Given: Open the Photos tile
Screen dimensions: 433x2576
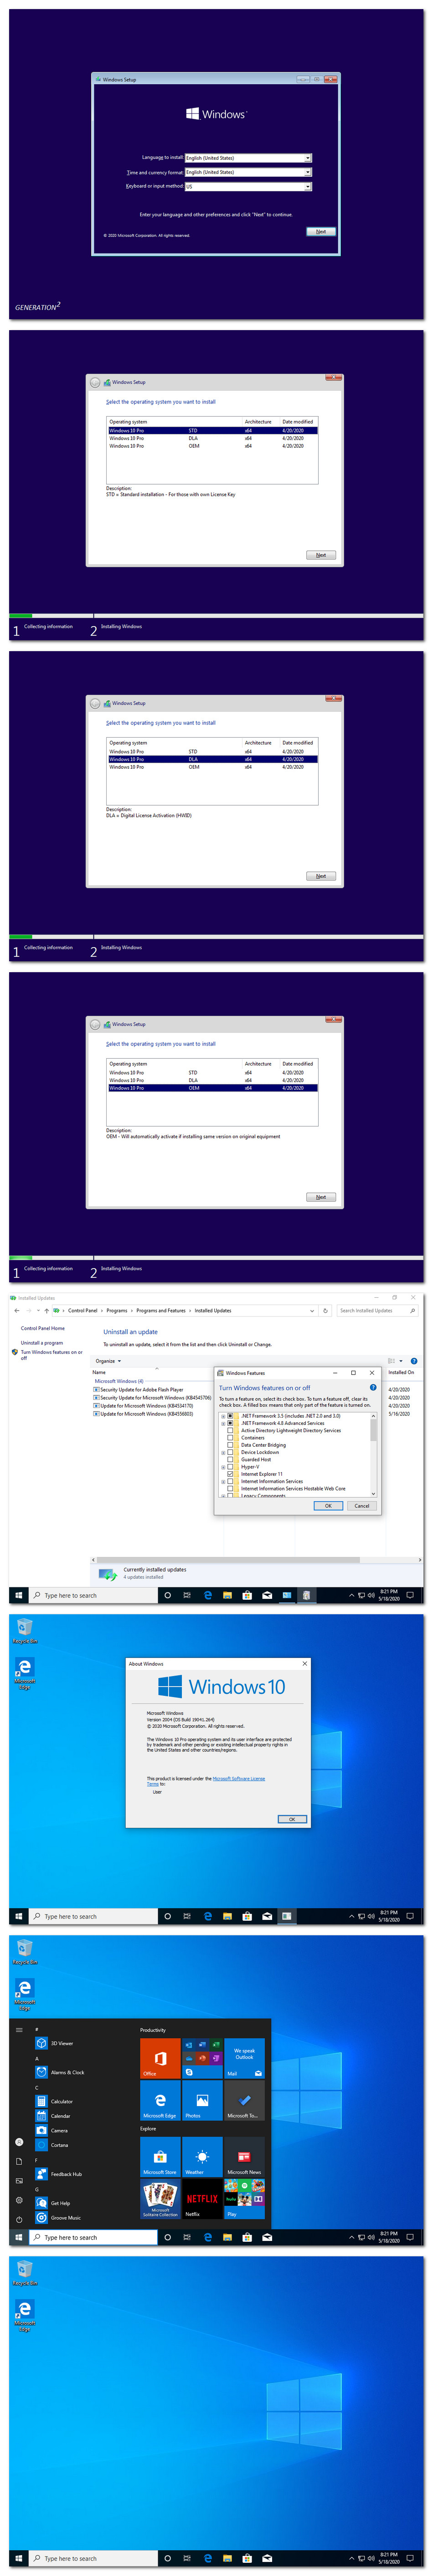Looking at the screenshot, I should tap(202, 2101).
